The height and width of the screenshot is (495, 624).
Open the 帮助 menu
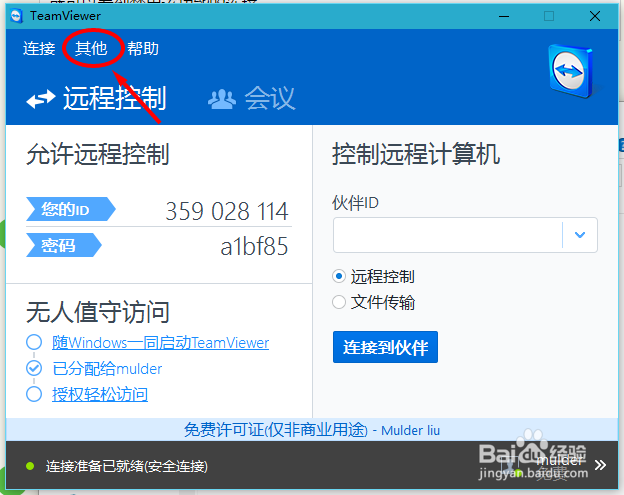tap(143, 49)
